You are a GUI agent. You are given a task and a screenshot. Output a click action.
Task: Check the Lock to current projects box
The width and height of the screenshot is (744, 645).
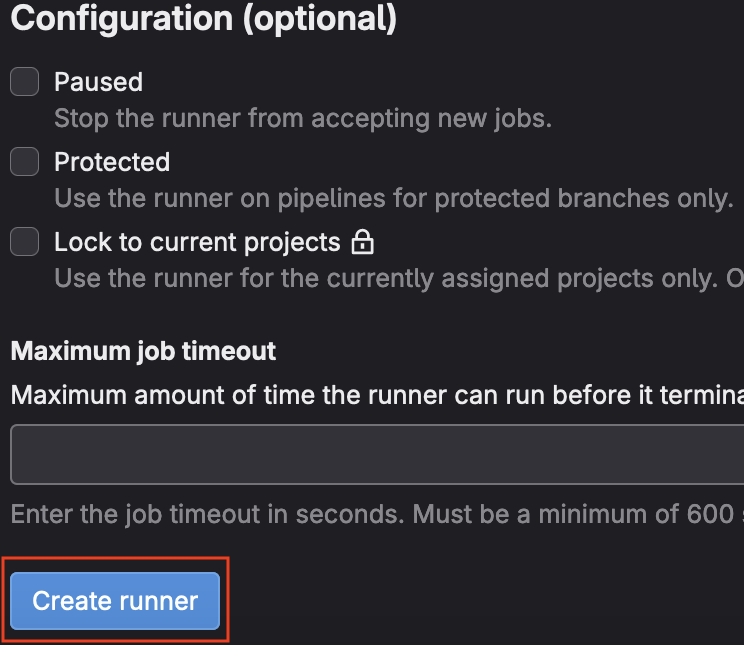point(25,242)
